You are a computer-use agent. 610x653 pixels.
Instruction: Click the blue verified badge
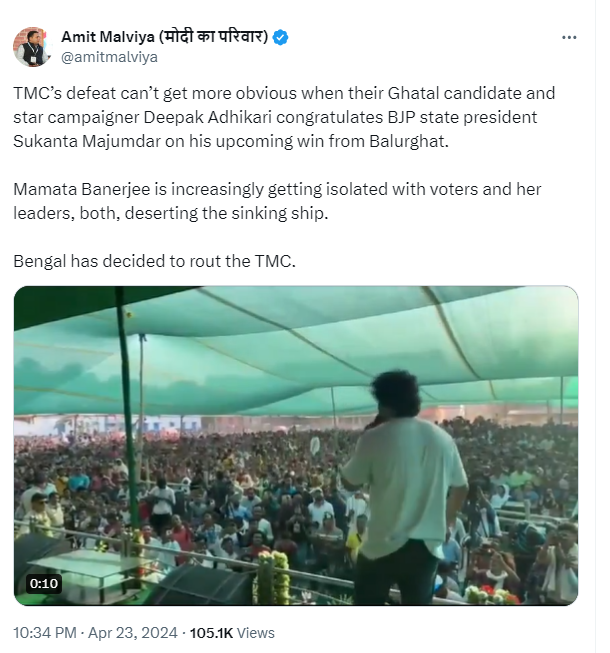click(282, 38)
